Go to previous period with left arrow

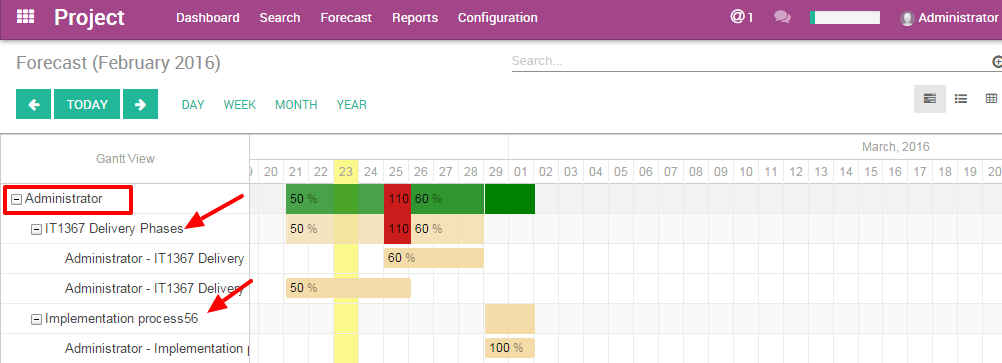[x=33, y=104]
